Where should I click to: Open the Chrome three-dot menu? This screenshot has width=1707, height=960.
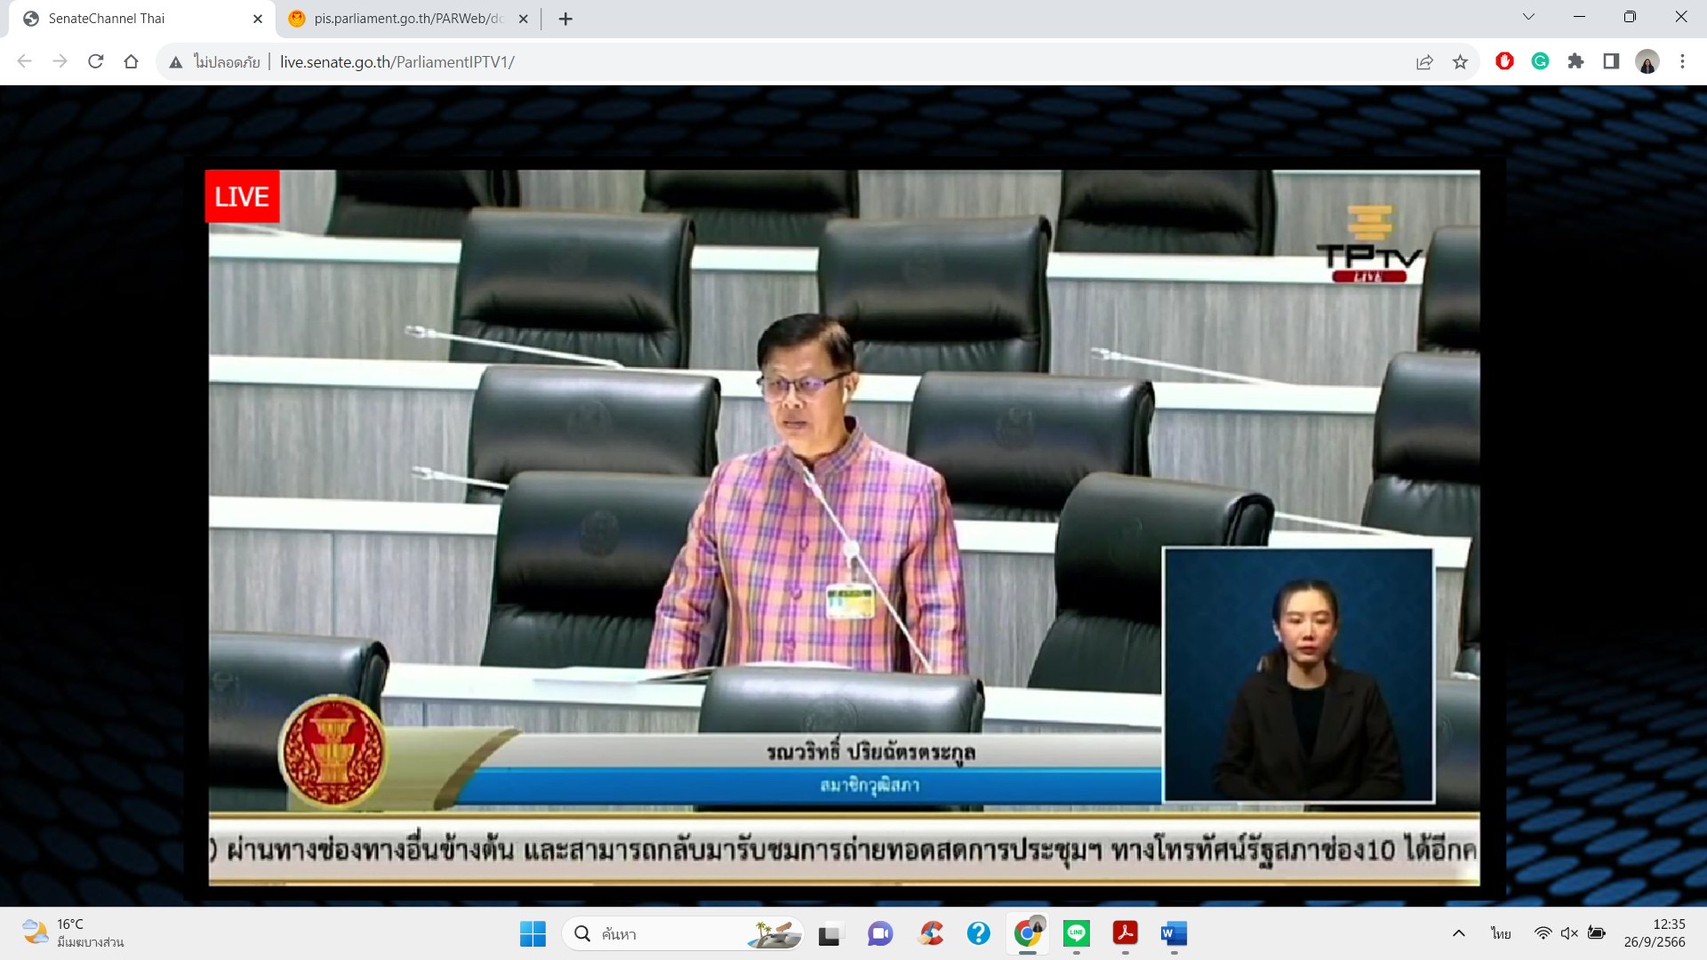point(1683,62)
